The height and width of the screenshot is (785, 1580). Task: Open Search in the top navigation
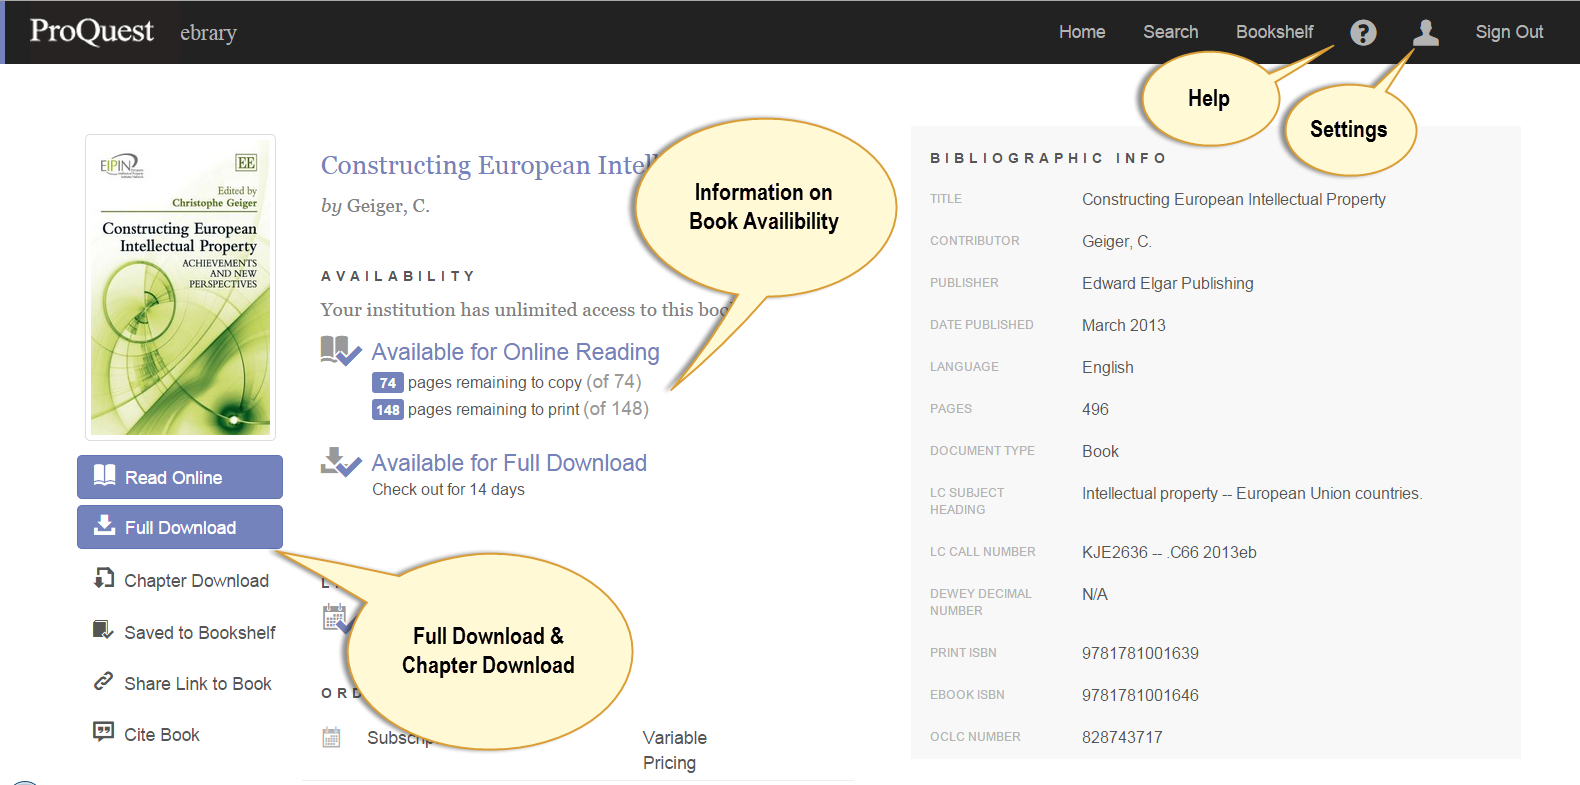pos(1171,32)
